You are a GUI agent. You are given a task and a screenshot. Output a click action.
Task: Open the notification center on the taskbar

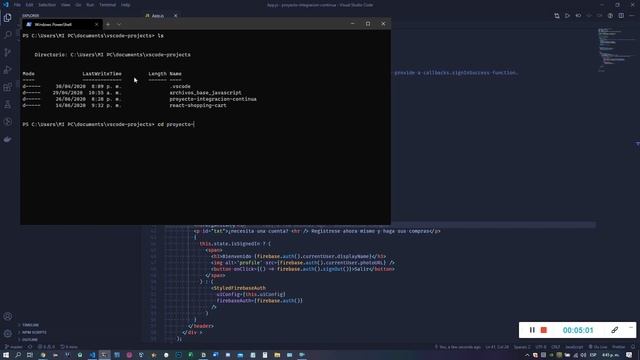[629, 355]
